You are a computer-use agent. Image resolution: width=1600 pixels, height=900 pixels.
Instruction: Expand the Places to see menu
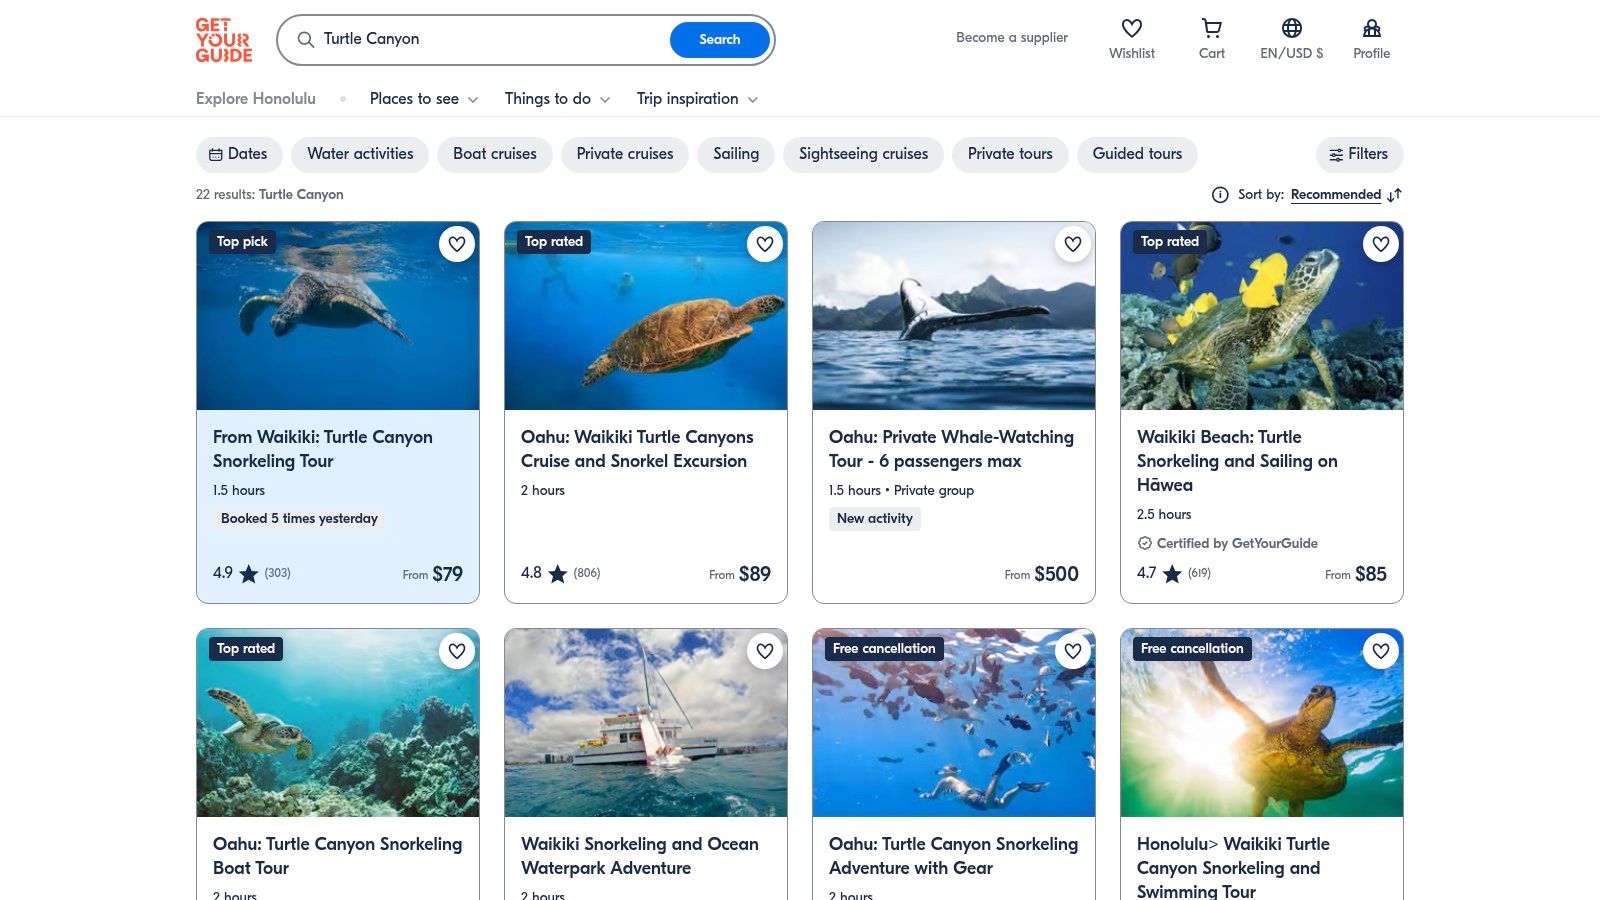424,99
